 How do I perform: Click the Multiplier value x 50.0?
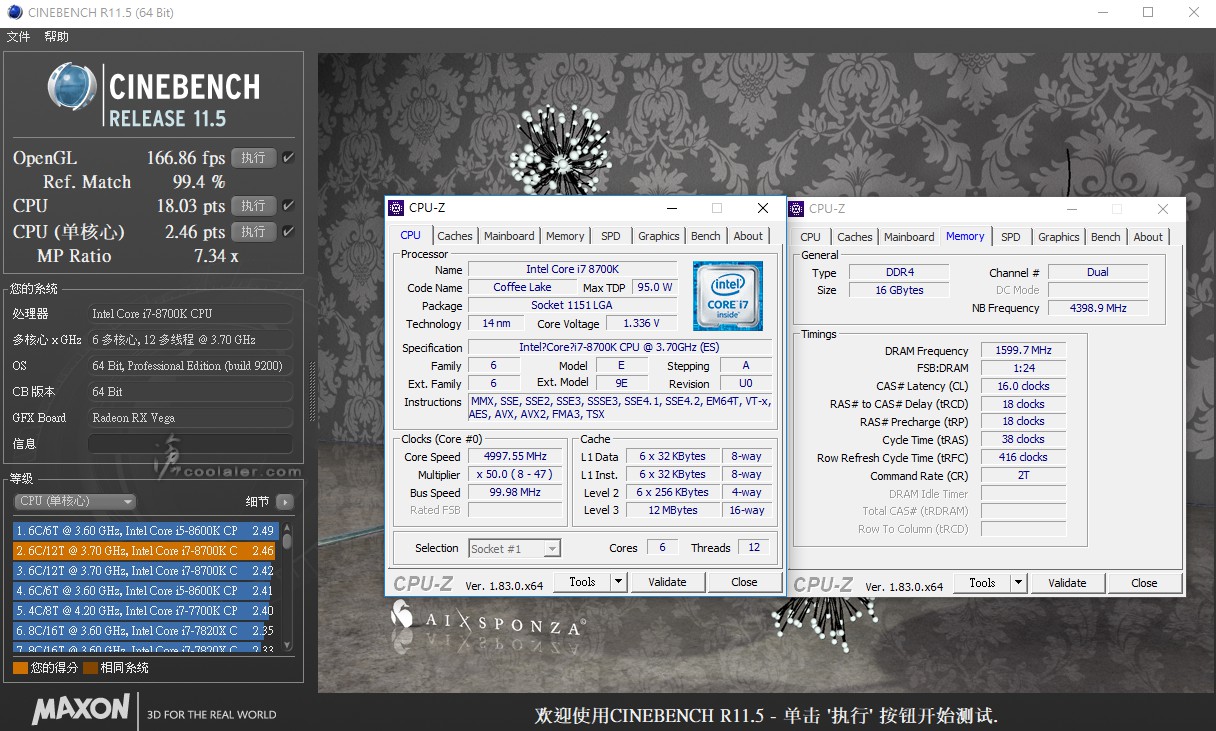(515, 475)
